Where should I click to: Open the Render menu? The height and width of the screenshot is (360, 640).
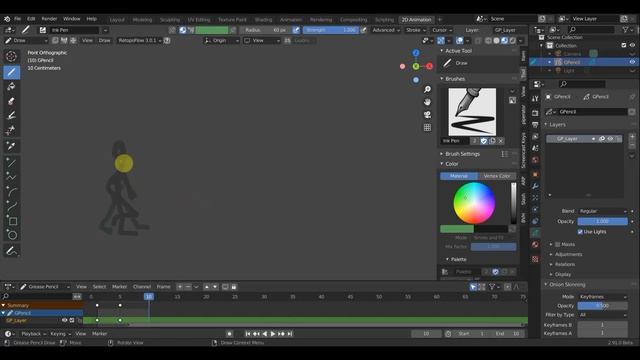click(49, 19)
